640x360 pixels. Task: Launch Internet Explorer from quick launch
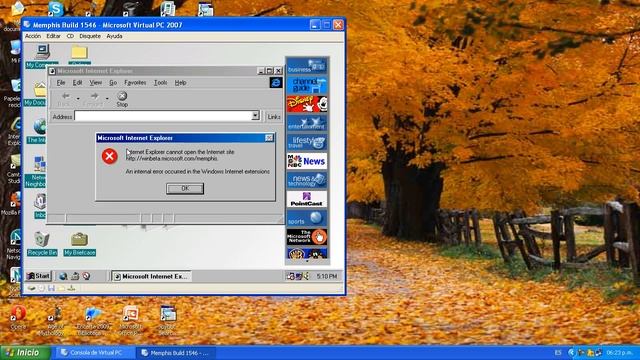click(x=63, y=276)
